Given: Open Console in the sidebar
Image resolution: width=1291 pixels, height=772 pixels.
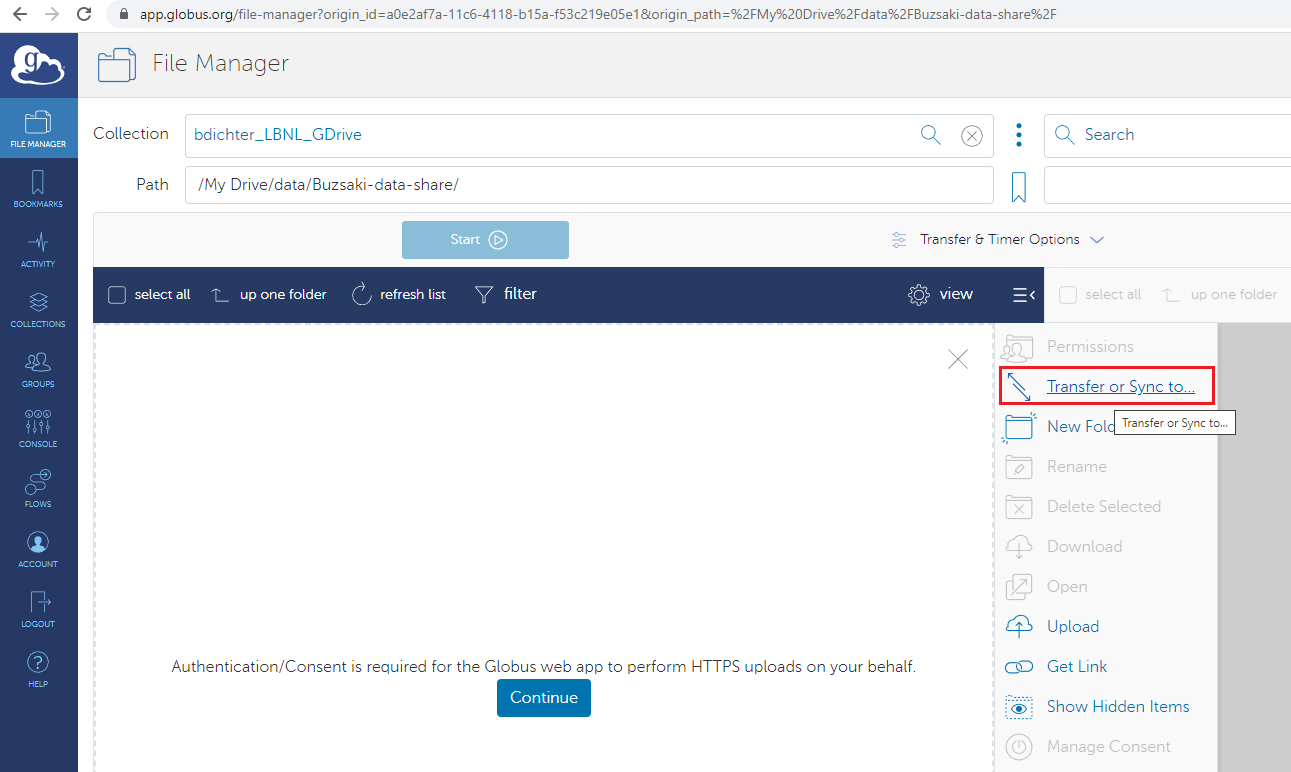Looking at the screenshot, I should [38, 428].
